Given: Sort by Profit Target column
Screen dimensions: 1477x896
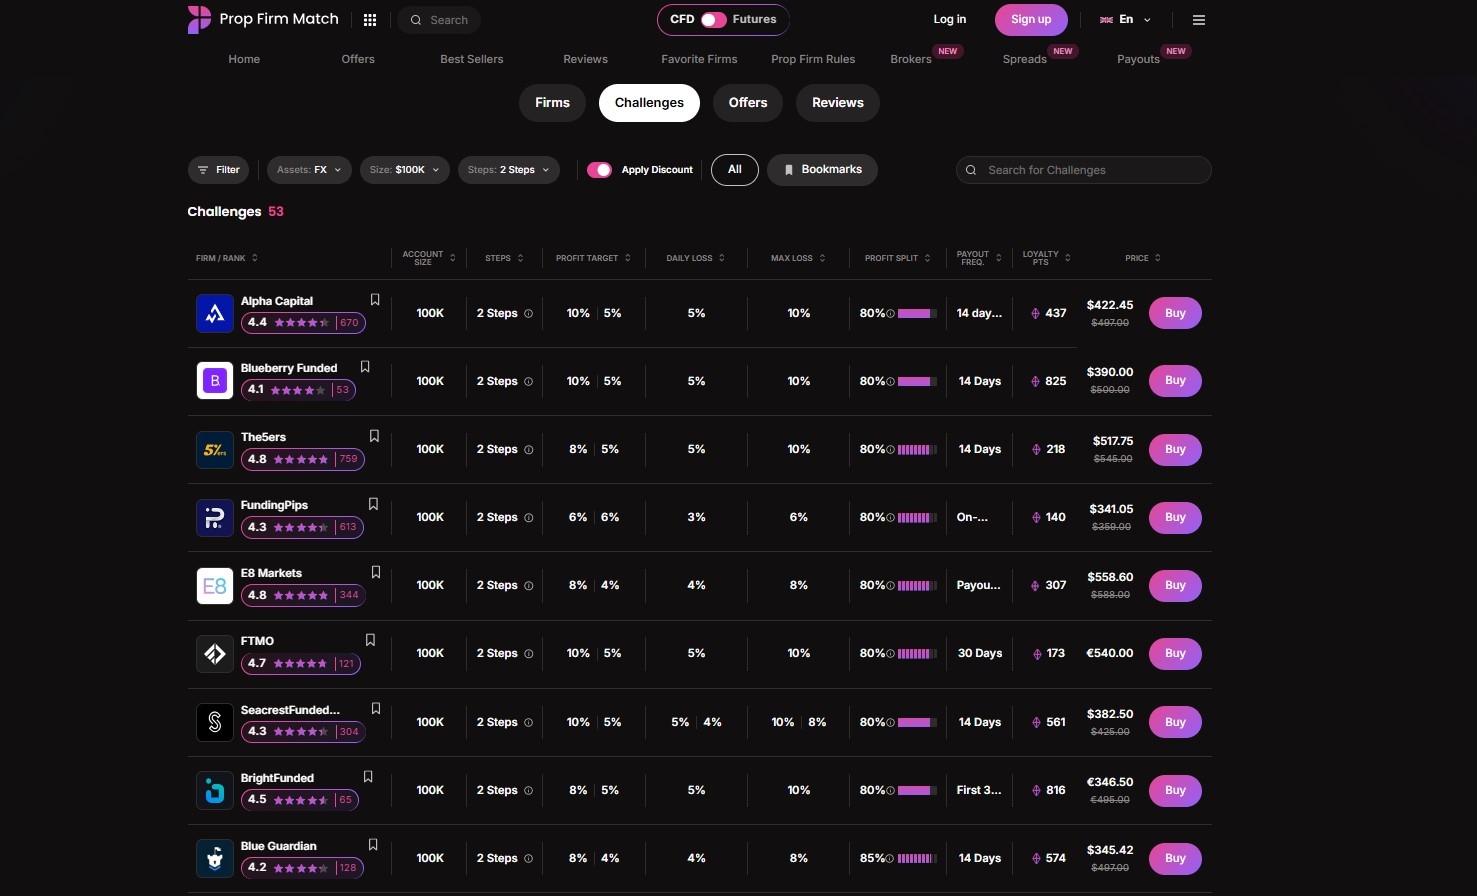Looking at the screenshot, I should point(593,258).
